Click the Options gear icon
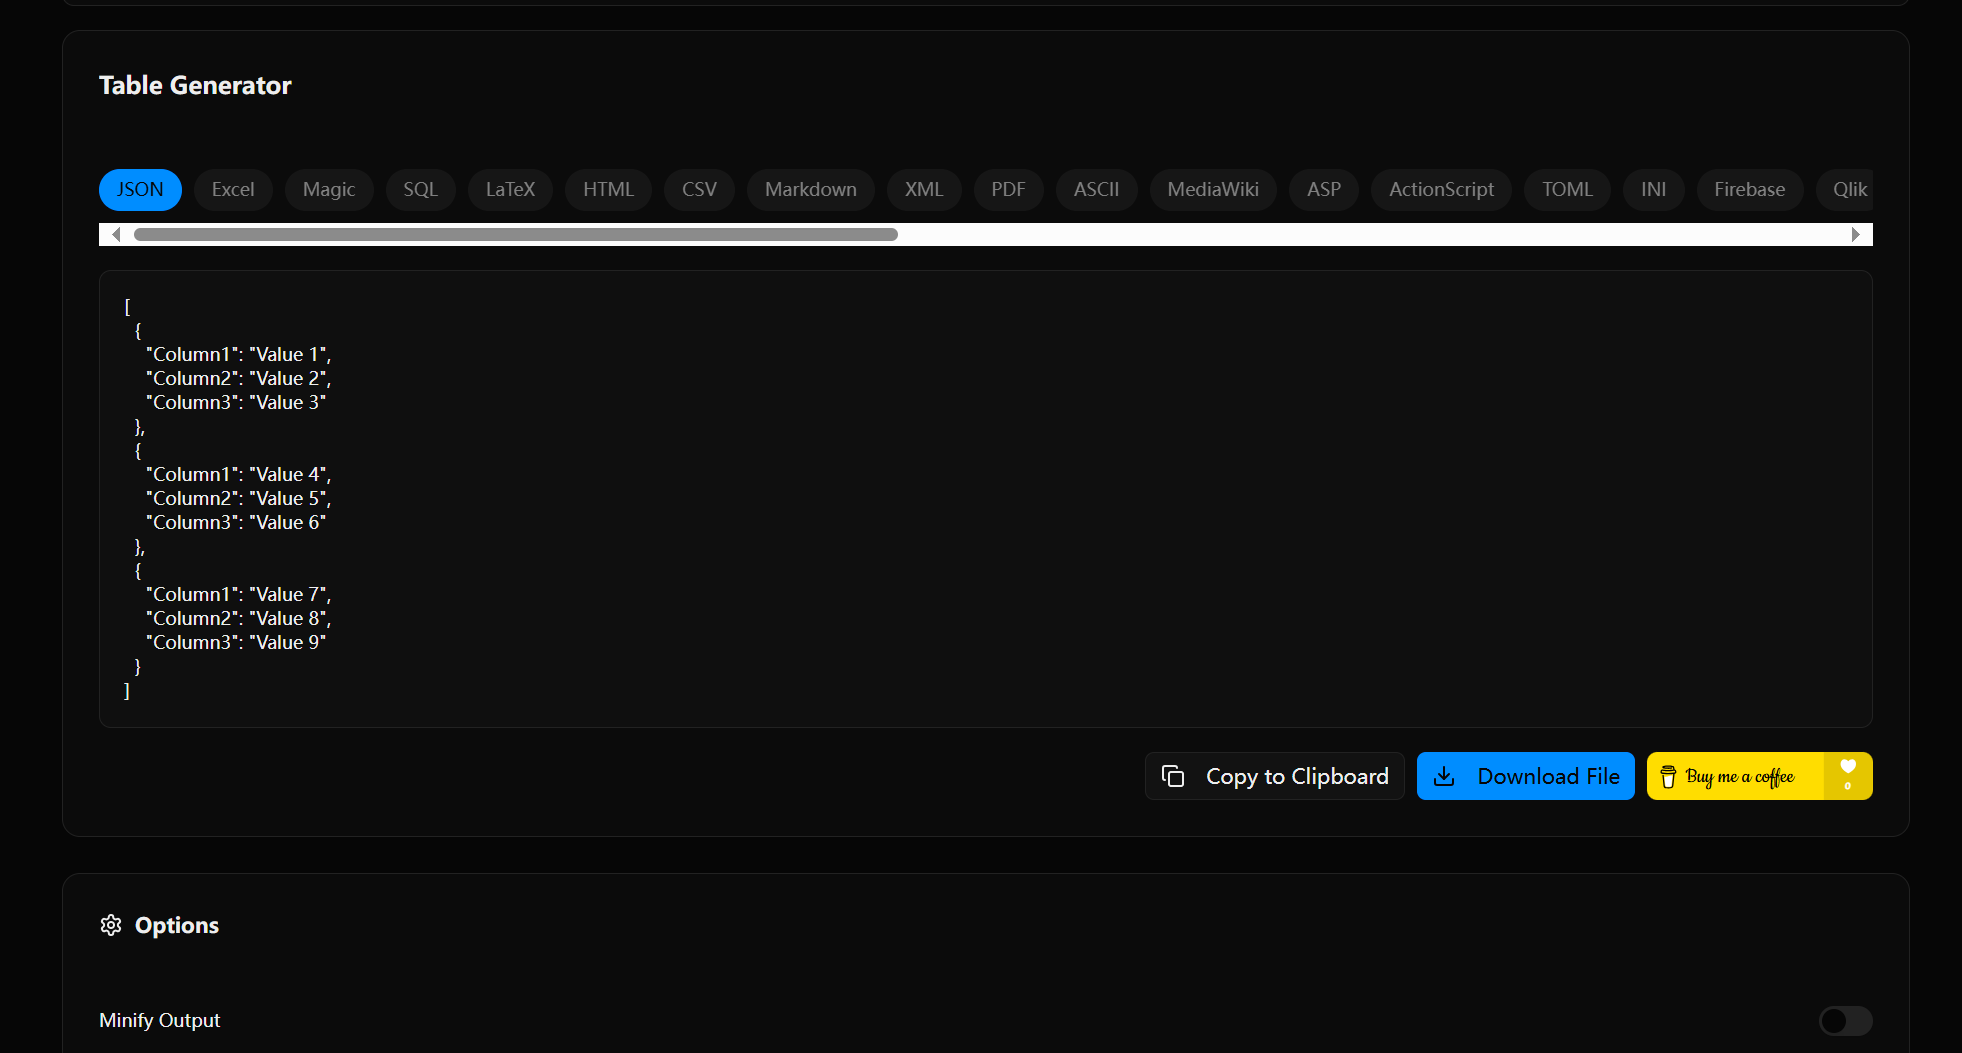This screenshot has height=1053, width=1962. 111,925
